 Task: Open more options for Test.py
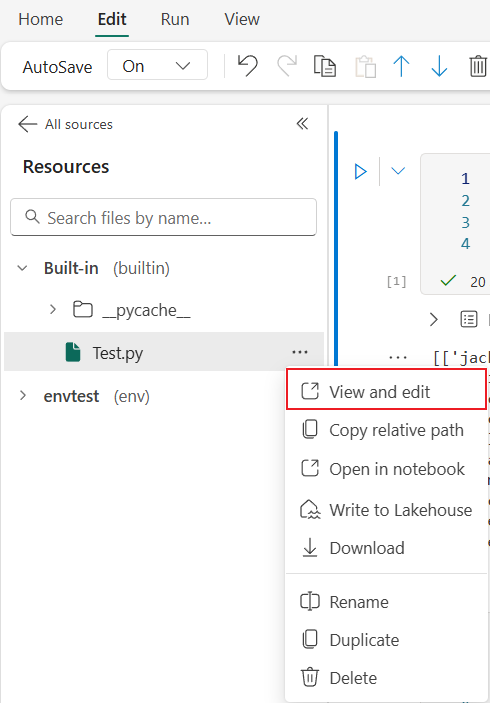point(300,352)
